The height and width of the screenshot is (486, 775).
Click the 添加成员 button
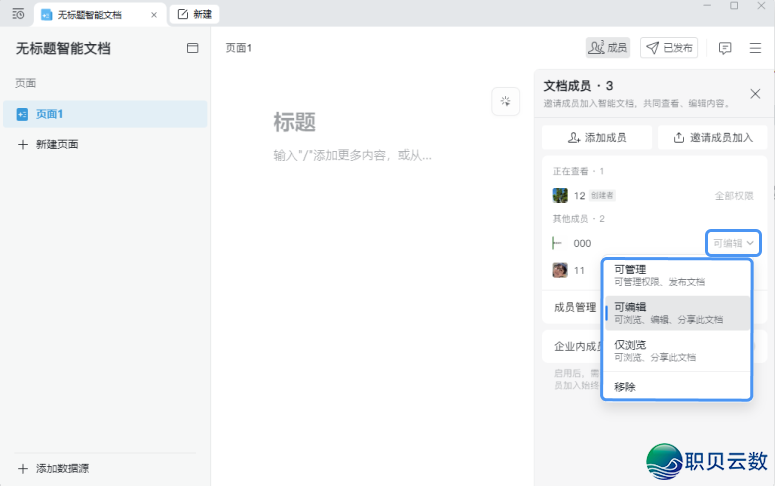597,137
